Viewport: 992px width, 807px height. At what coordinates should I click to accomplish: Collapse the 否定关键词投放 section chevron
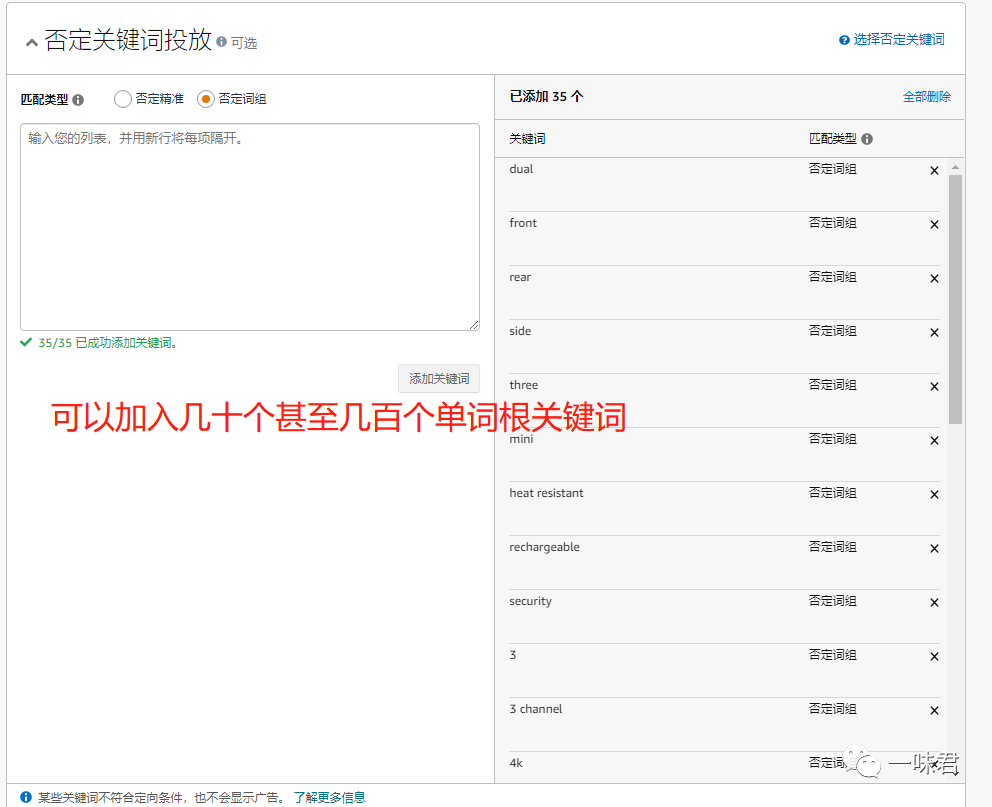tap(32, 42)
